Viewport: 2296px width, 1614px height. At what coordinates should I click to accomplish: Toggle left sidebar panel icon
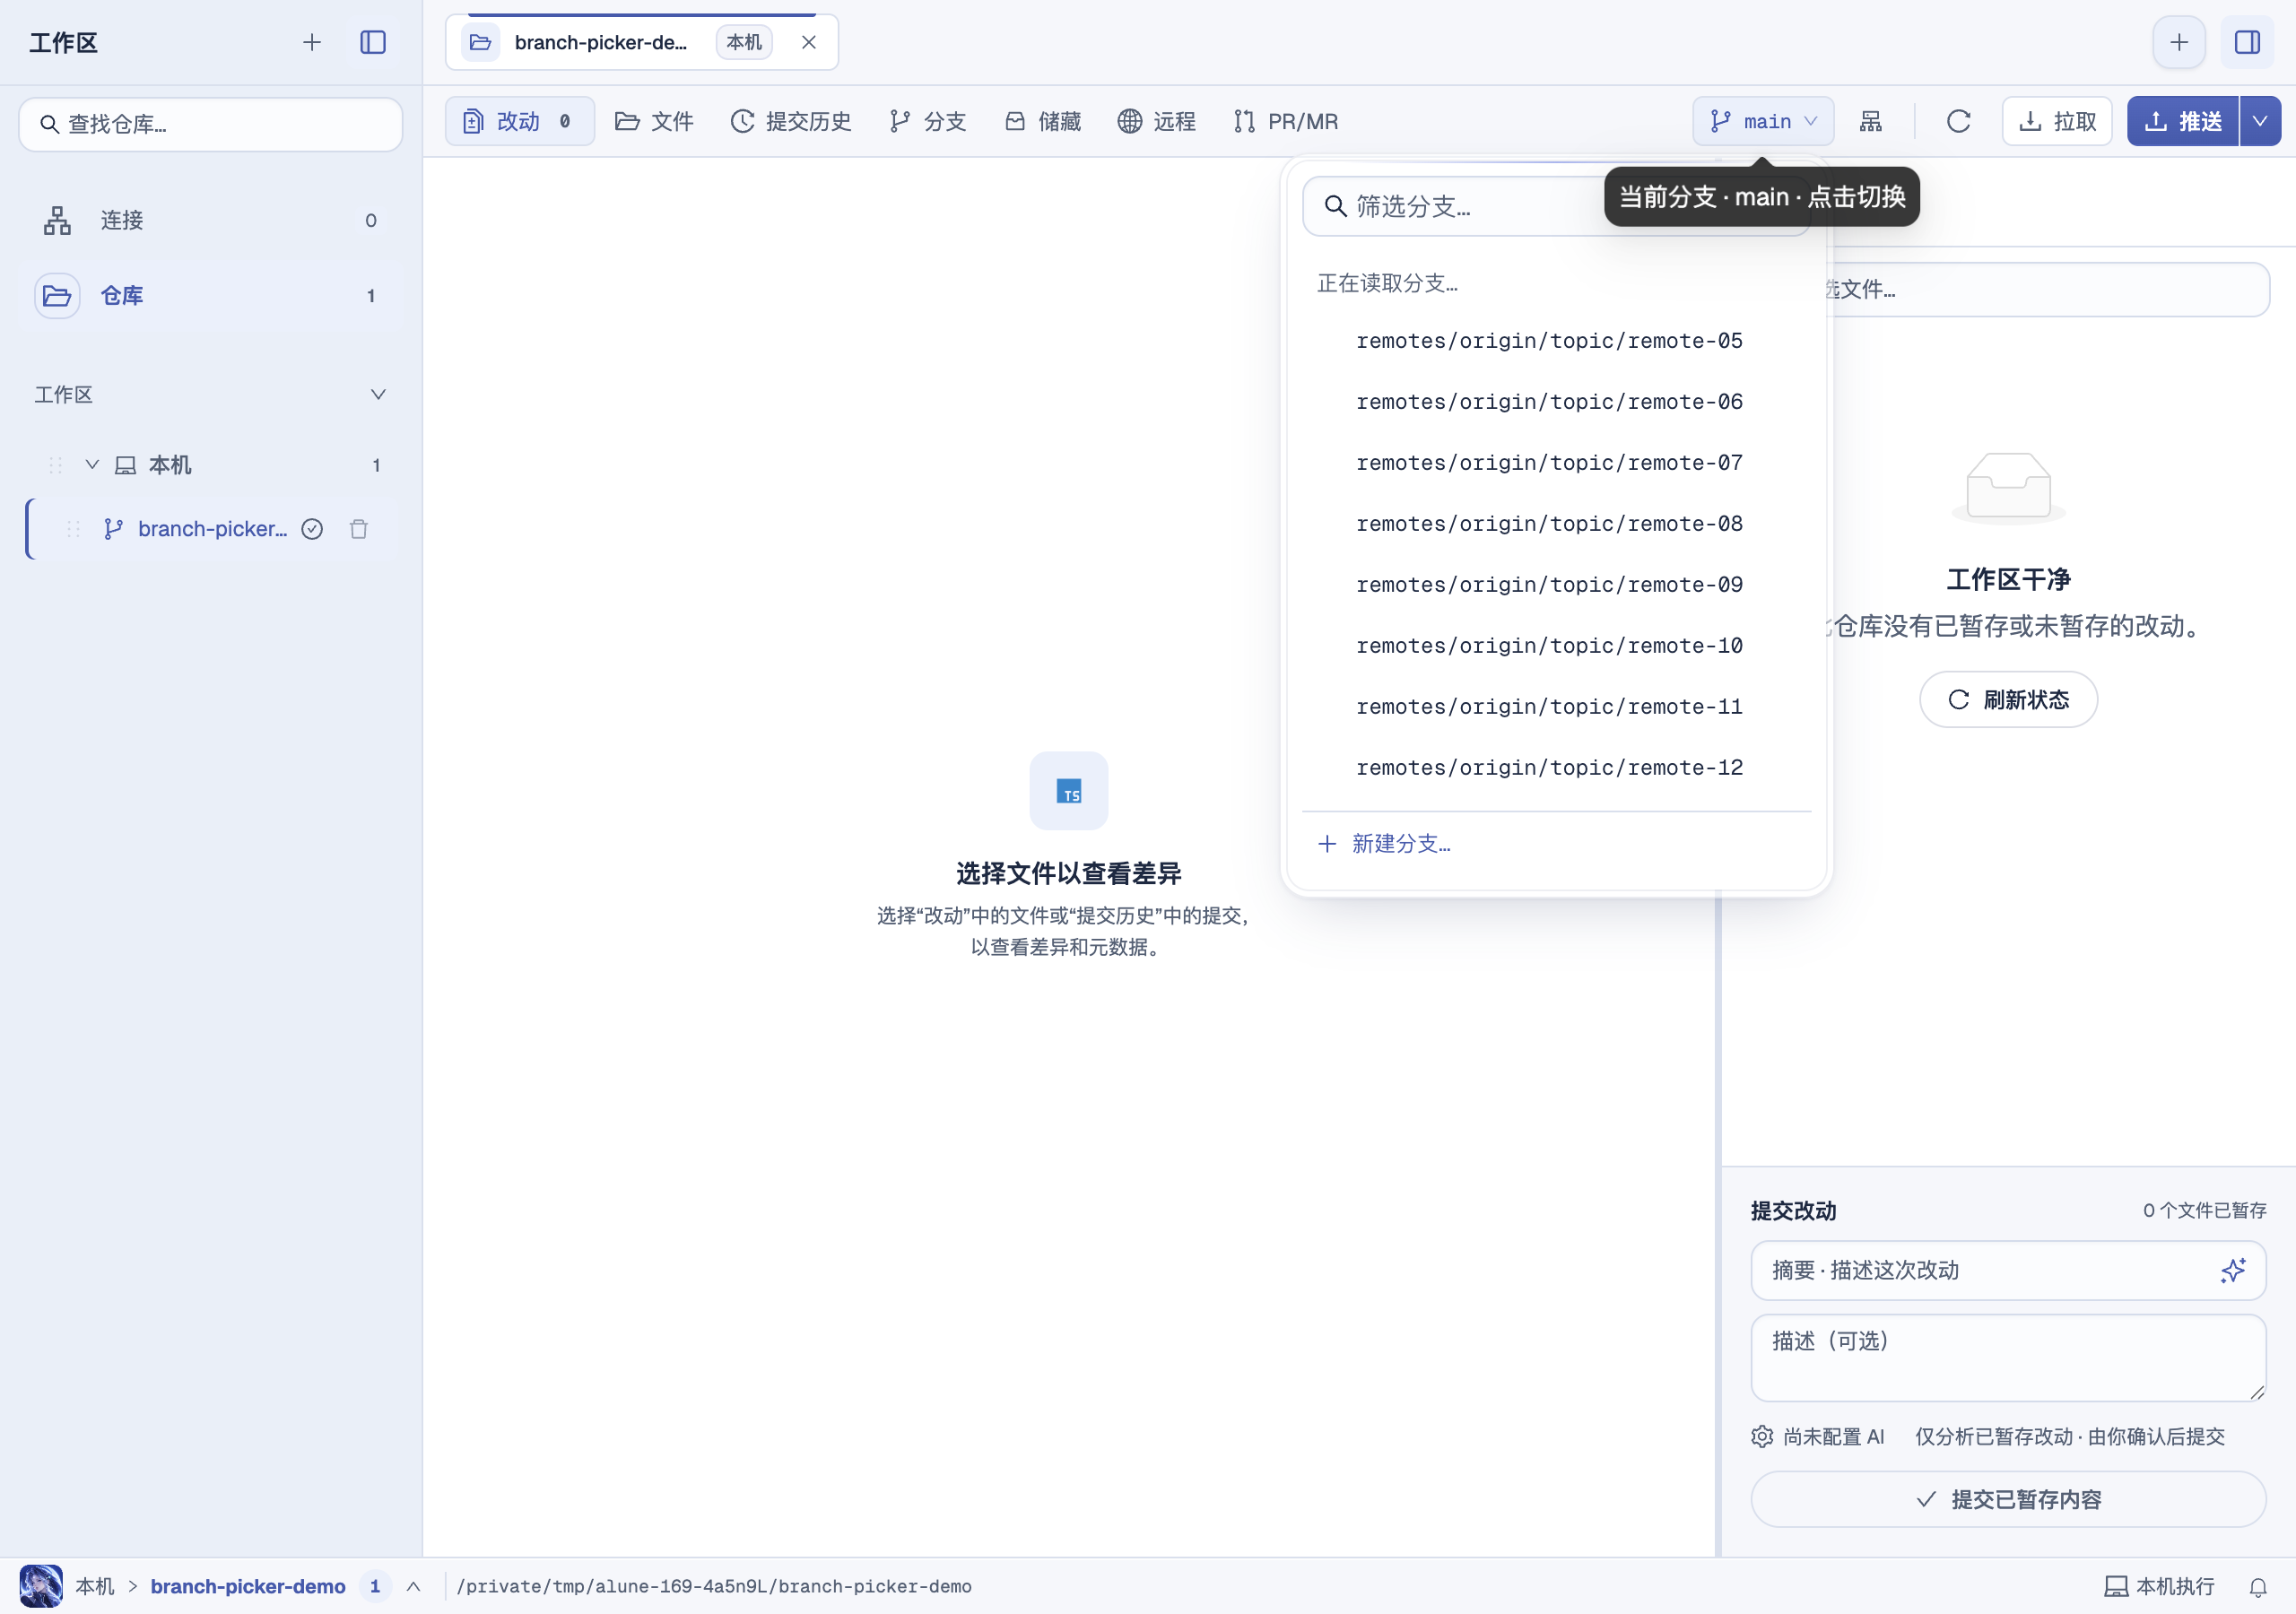pyautogui.click(x=373, y=42)
